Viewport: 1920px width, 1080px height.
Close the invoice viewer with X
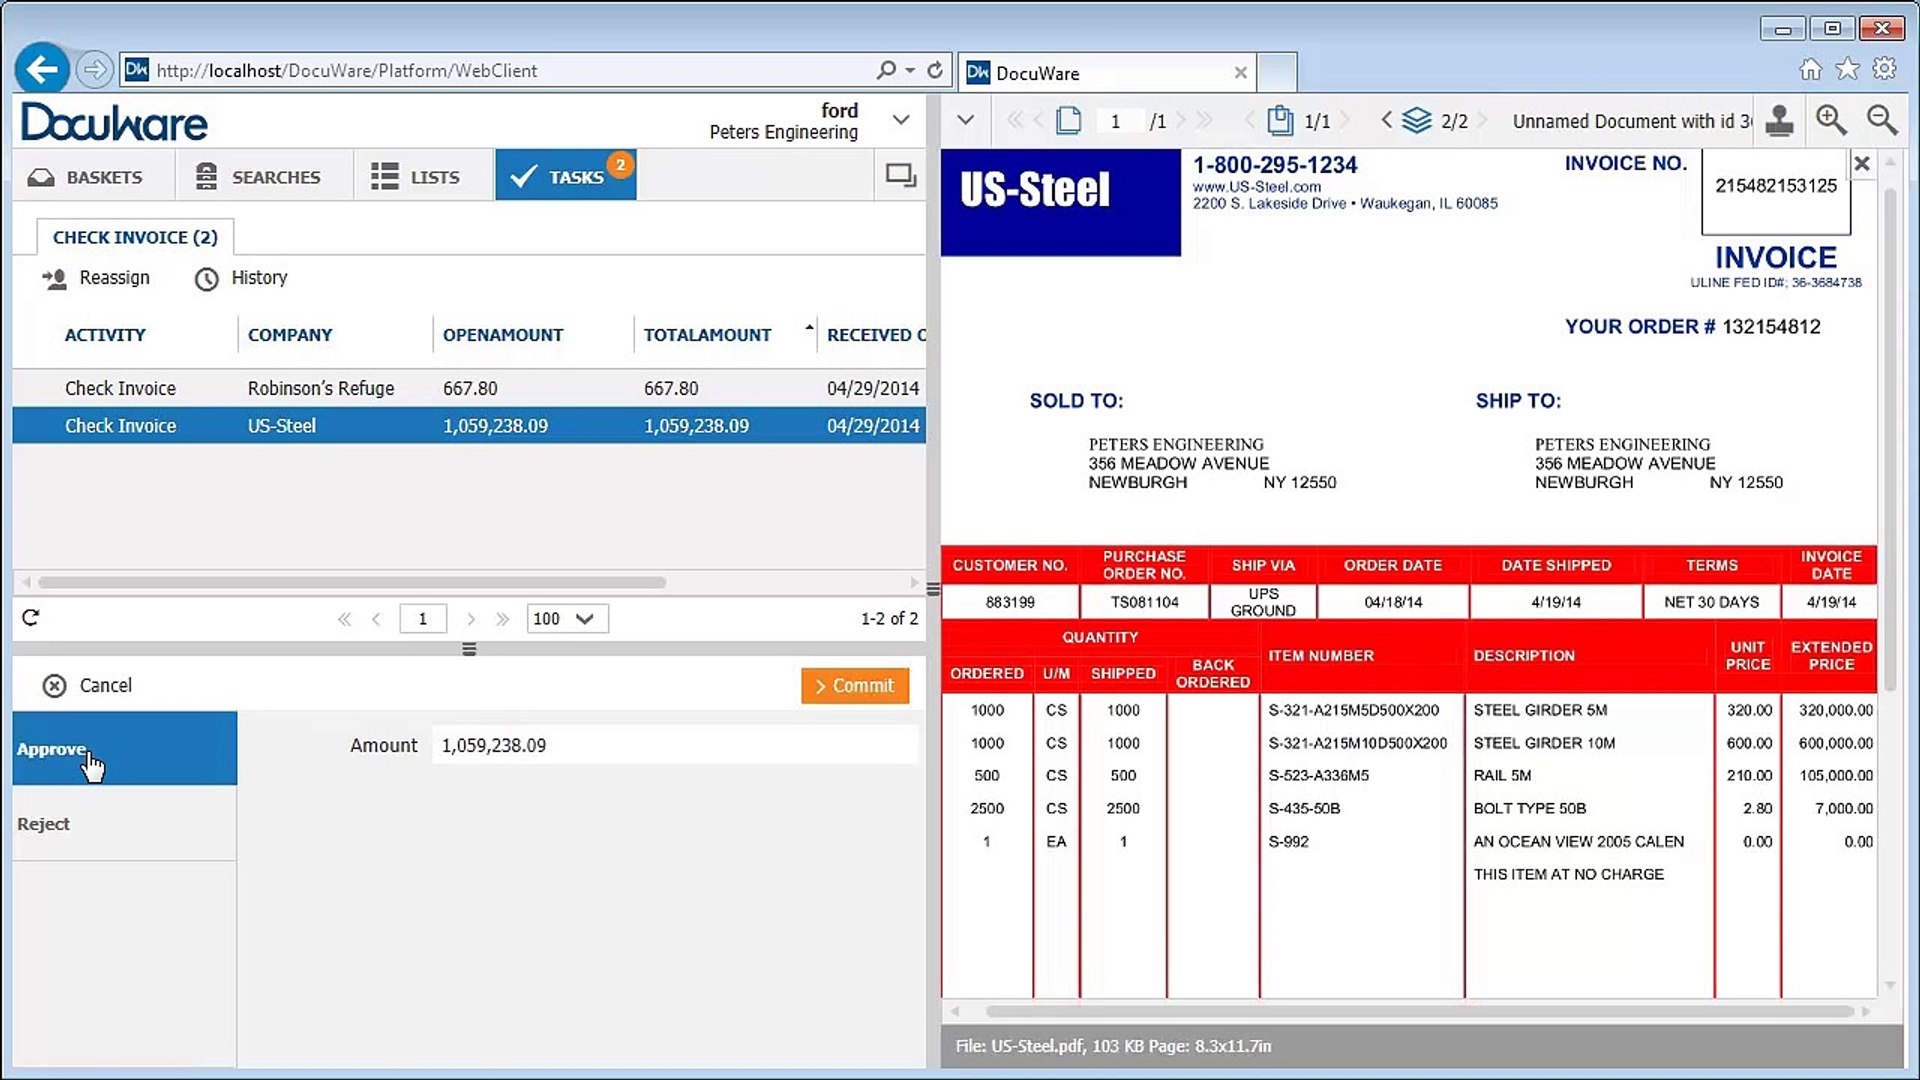tap(1861, 164)
